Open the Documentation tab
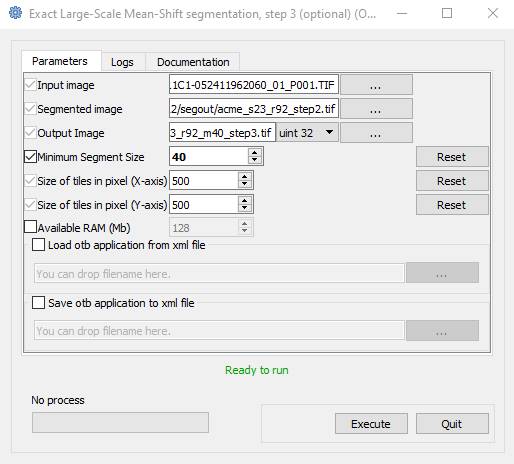This screenshot has width=514, height=464. pyautogui.click(x=193, y=62)
